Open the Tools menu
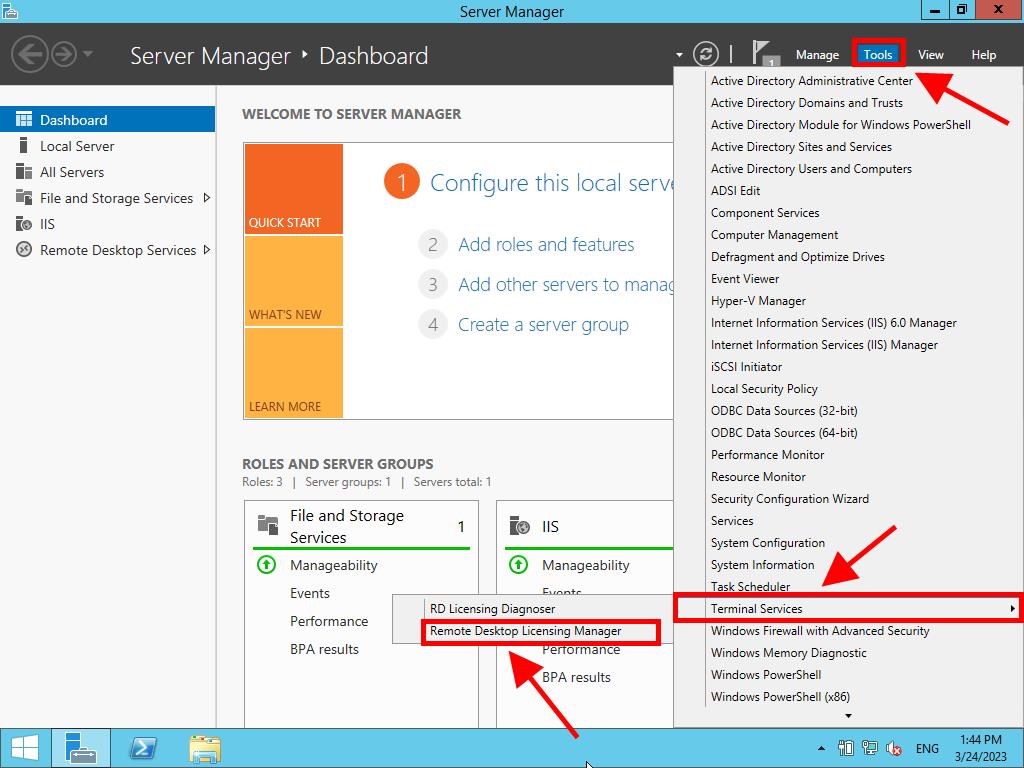This screenshot has height=768, width=1024. pos(878,55)
